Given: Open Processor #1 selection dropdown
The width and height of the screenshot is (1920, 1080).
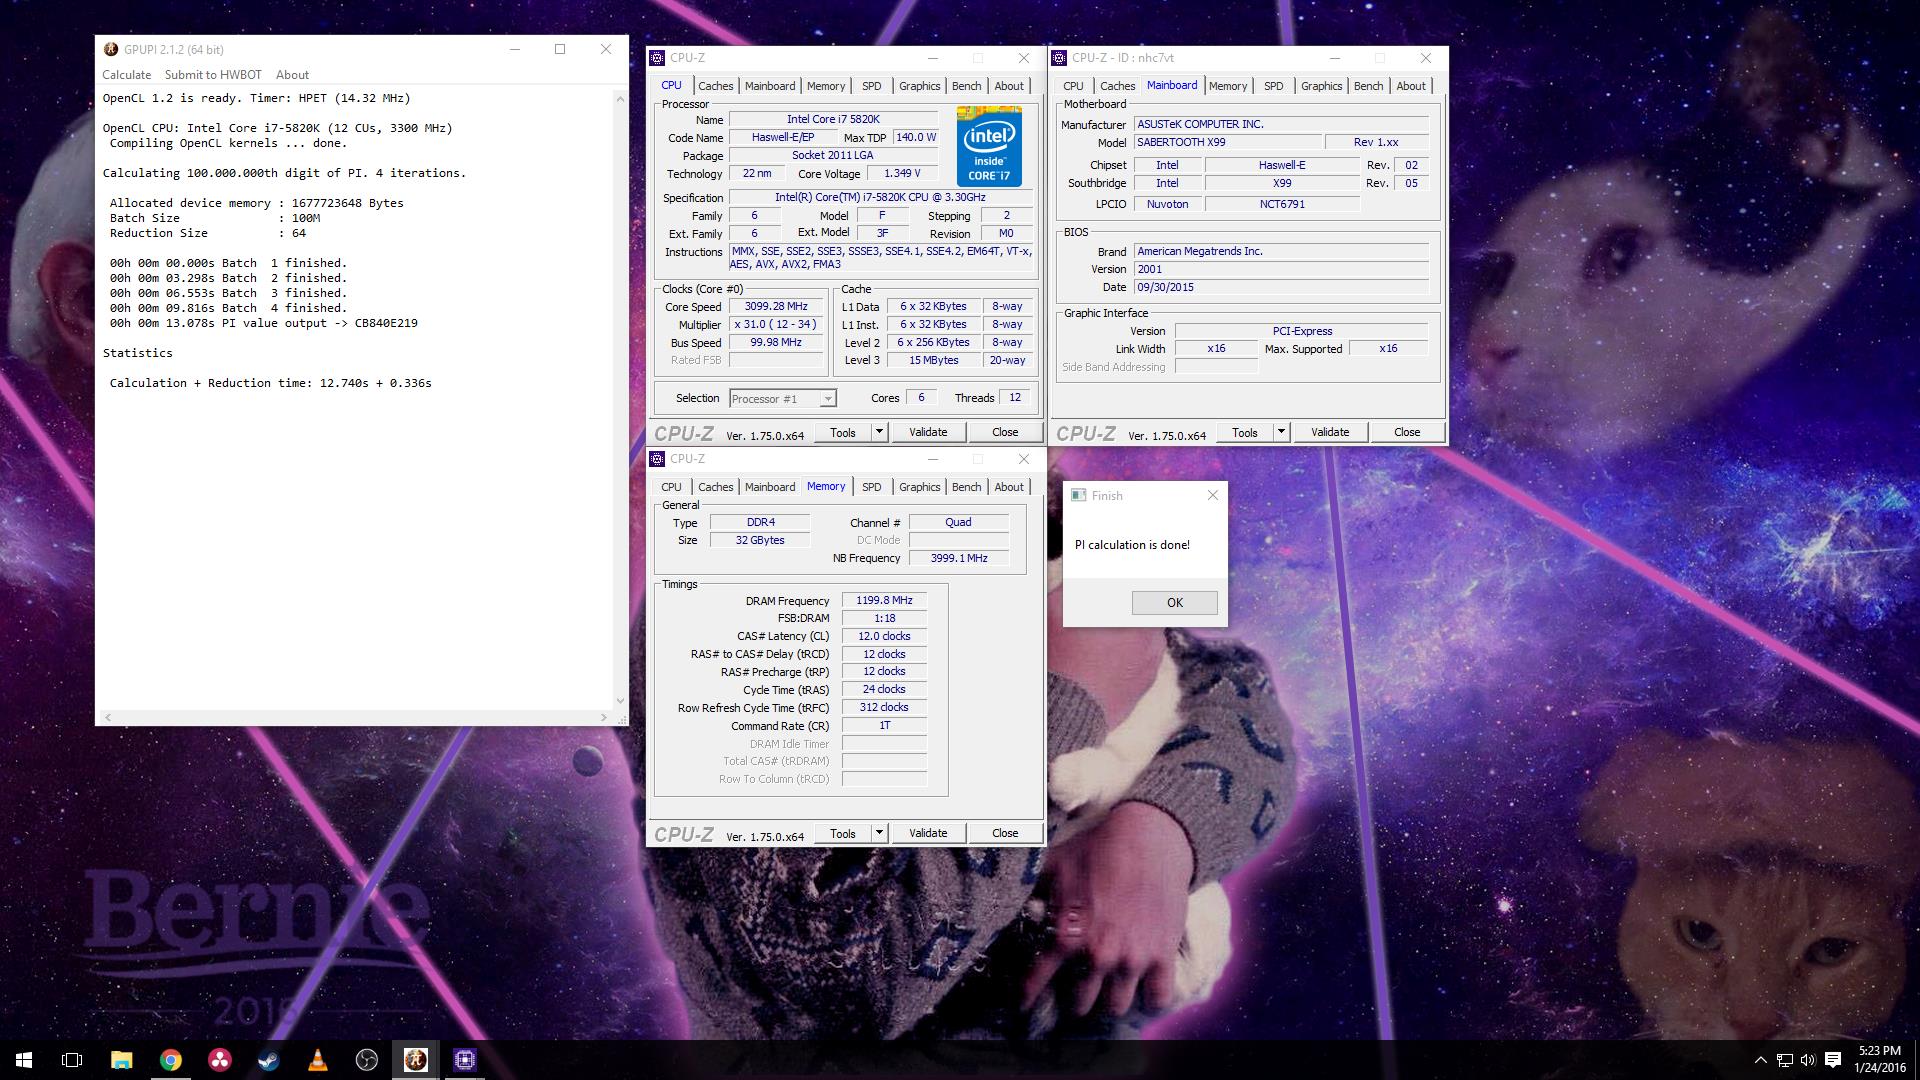Looking at the screenshot, I should [782, 399].
